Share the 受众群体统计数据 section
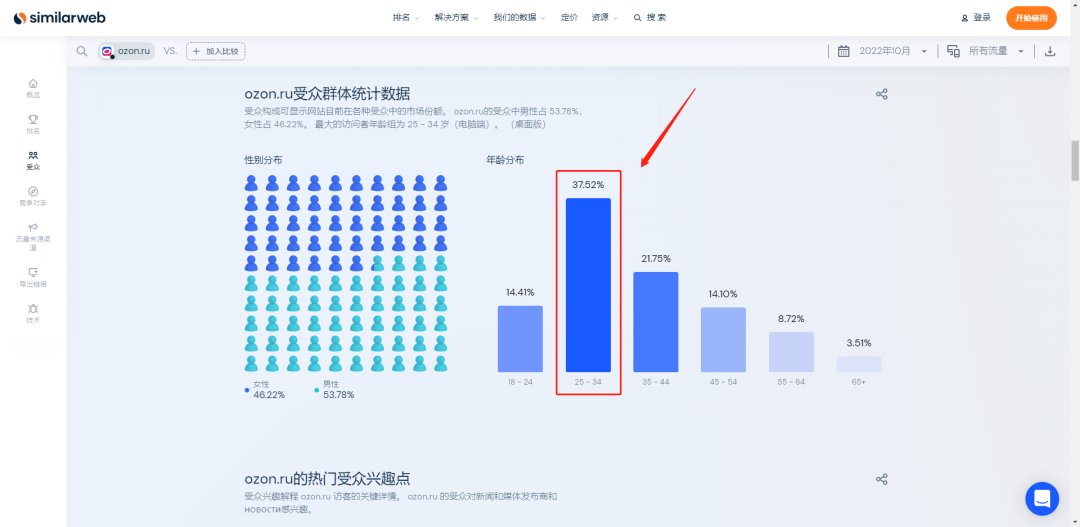This screenshot has width=1080, height=527. pyautogui.click(x=881, y=94)
